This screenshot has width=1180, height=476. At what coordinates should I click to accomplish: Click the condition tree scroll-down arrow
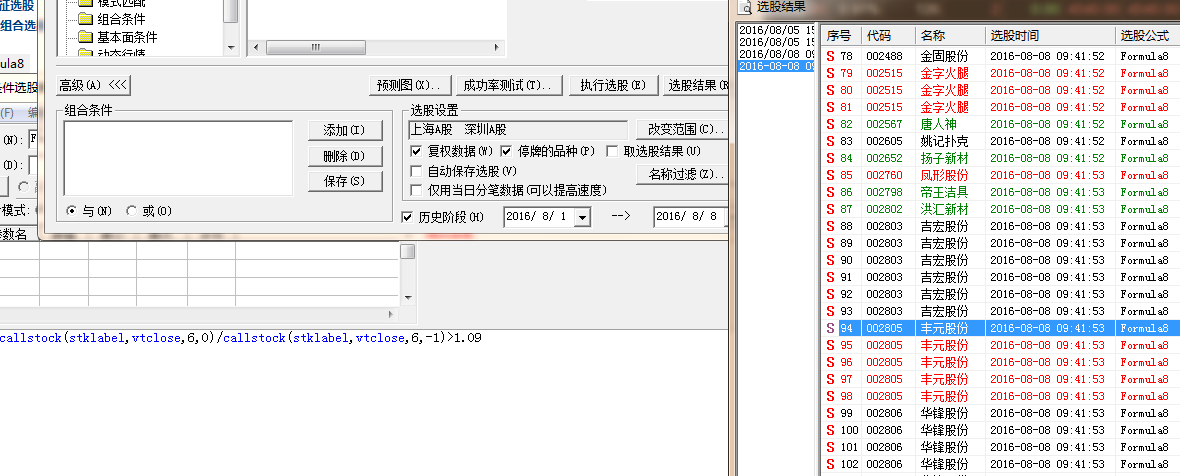click(231, 47)
